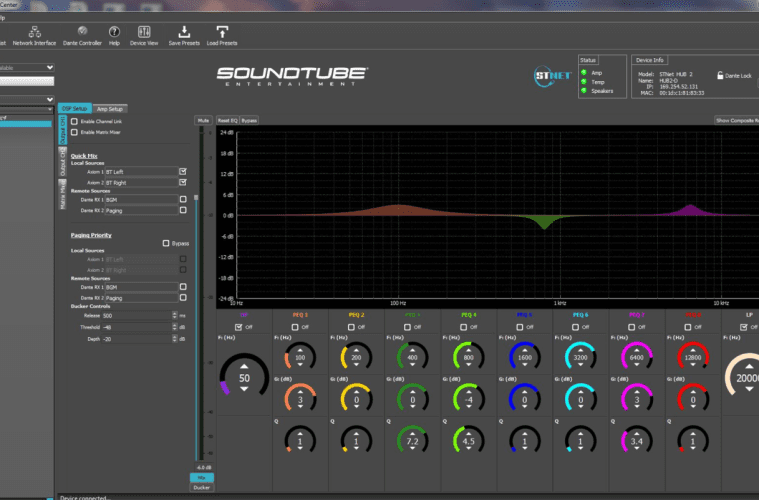
Task: Click the PEQ 6 frequency knob showing 3200
Action: (x=580, y=357)
